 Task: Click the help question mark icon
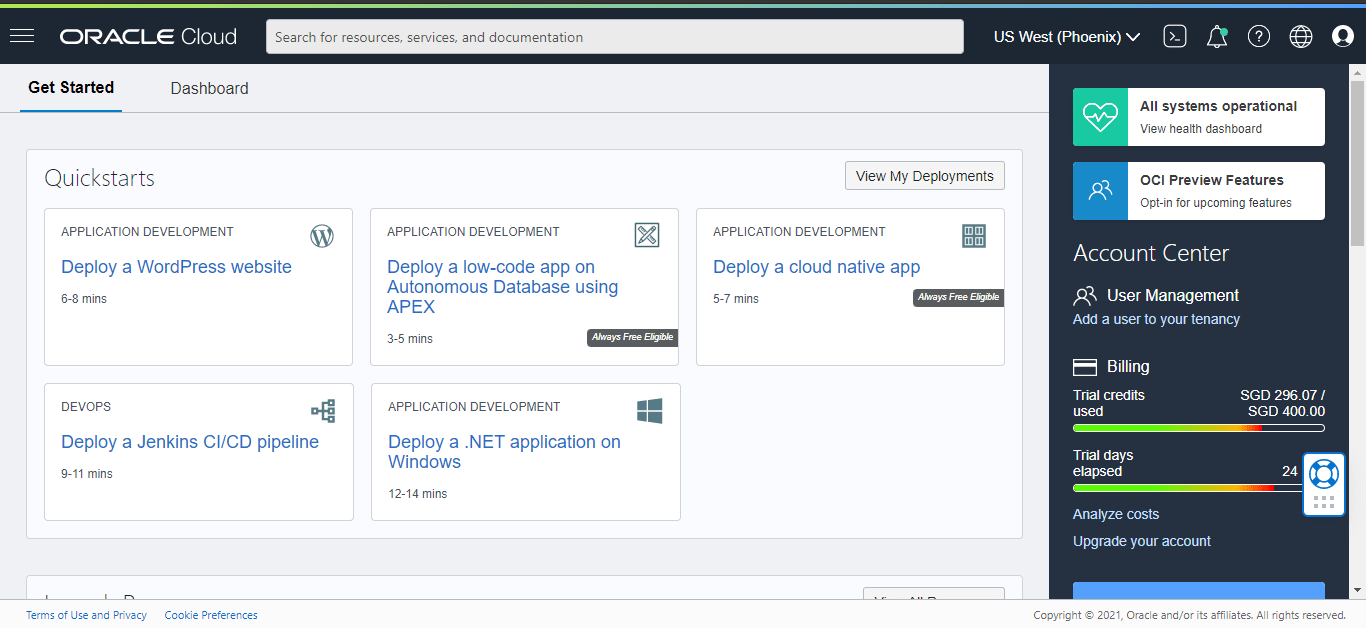[x=1259, y=37]
